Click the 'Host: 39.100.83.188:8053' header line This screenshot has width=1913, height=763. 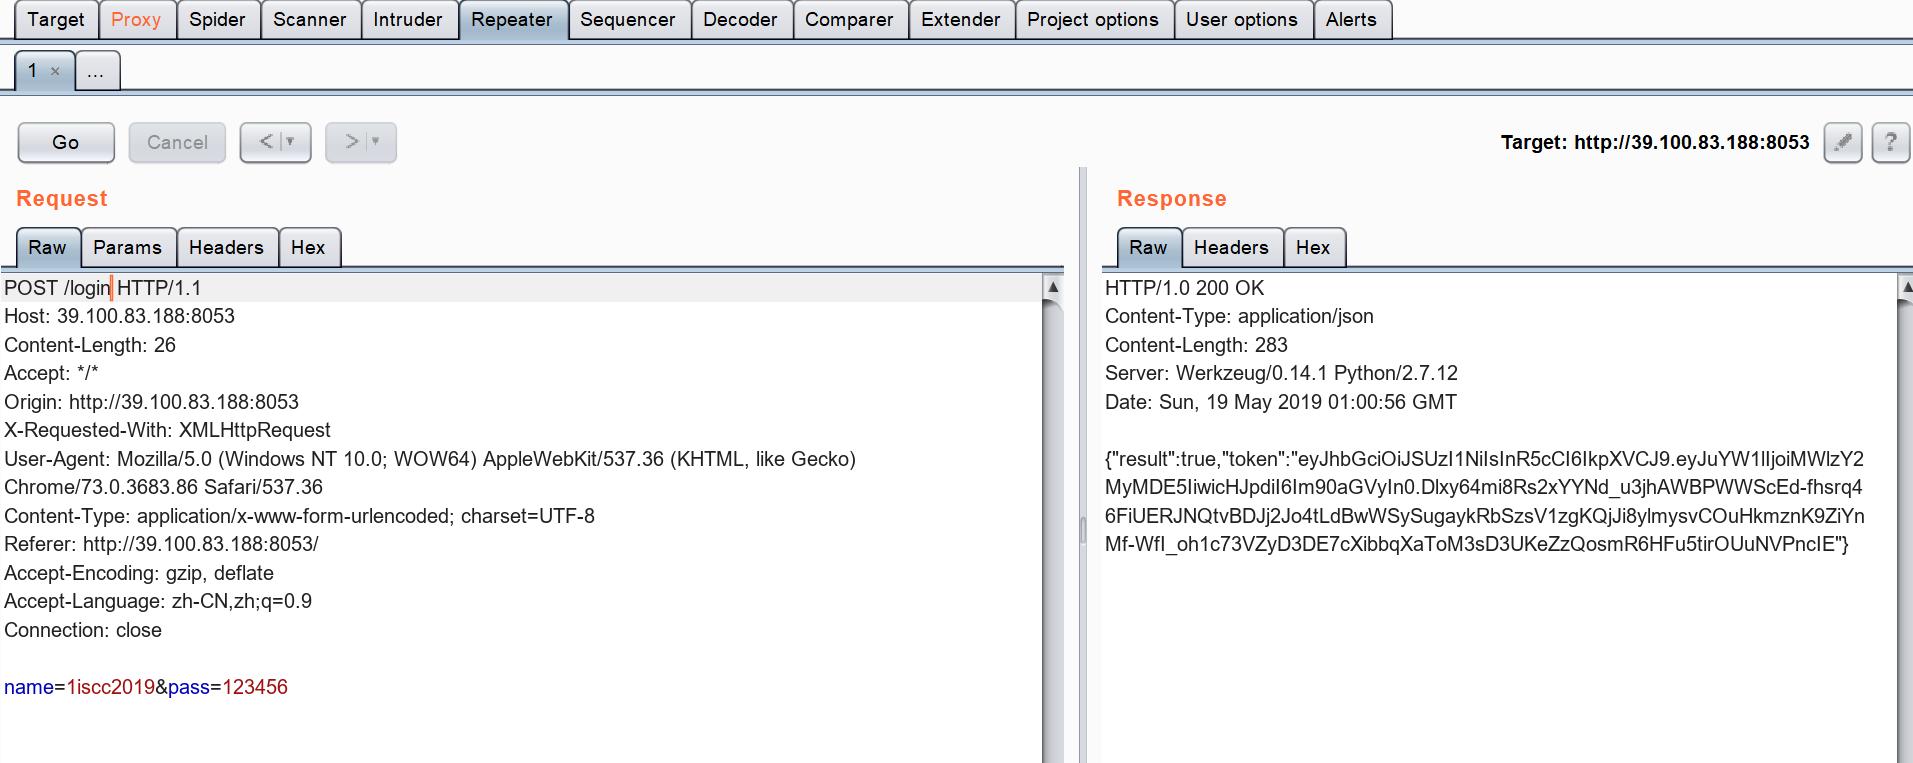click(x=120, y=316)
